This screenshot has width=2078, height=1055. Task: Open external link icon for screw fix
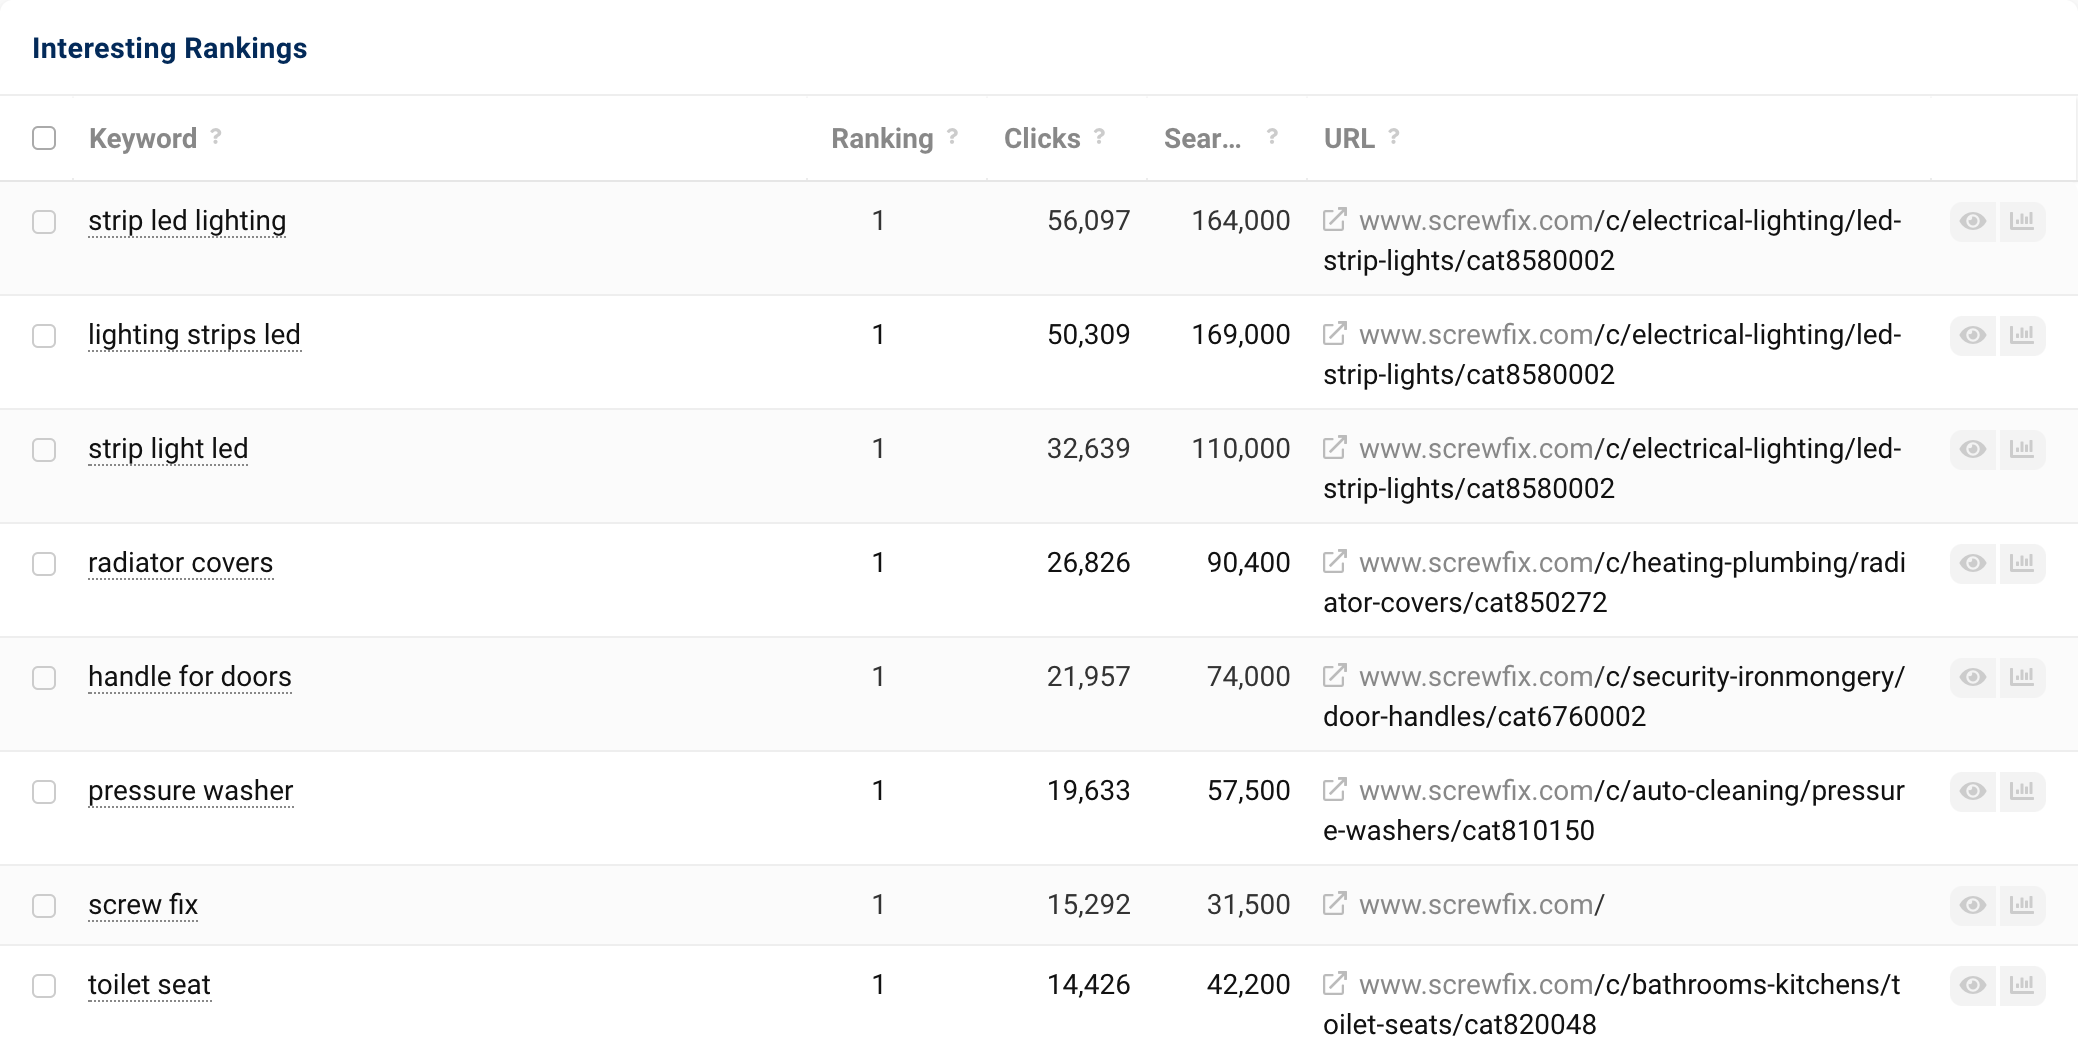point(1334,904)
